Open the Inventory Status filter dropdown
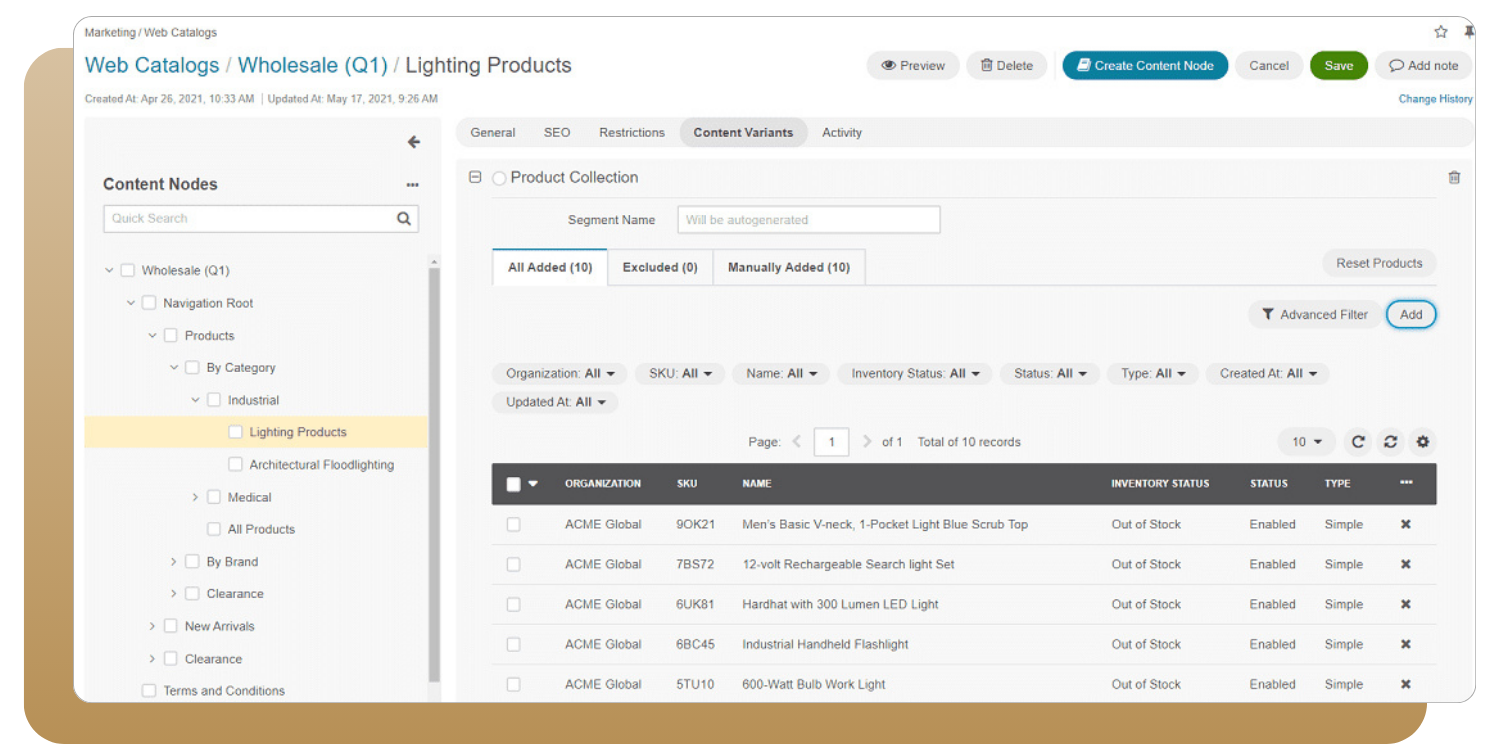The image size is (1500, 753). point(914,373)
